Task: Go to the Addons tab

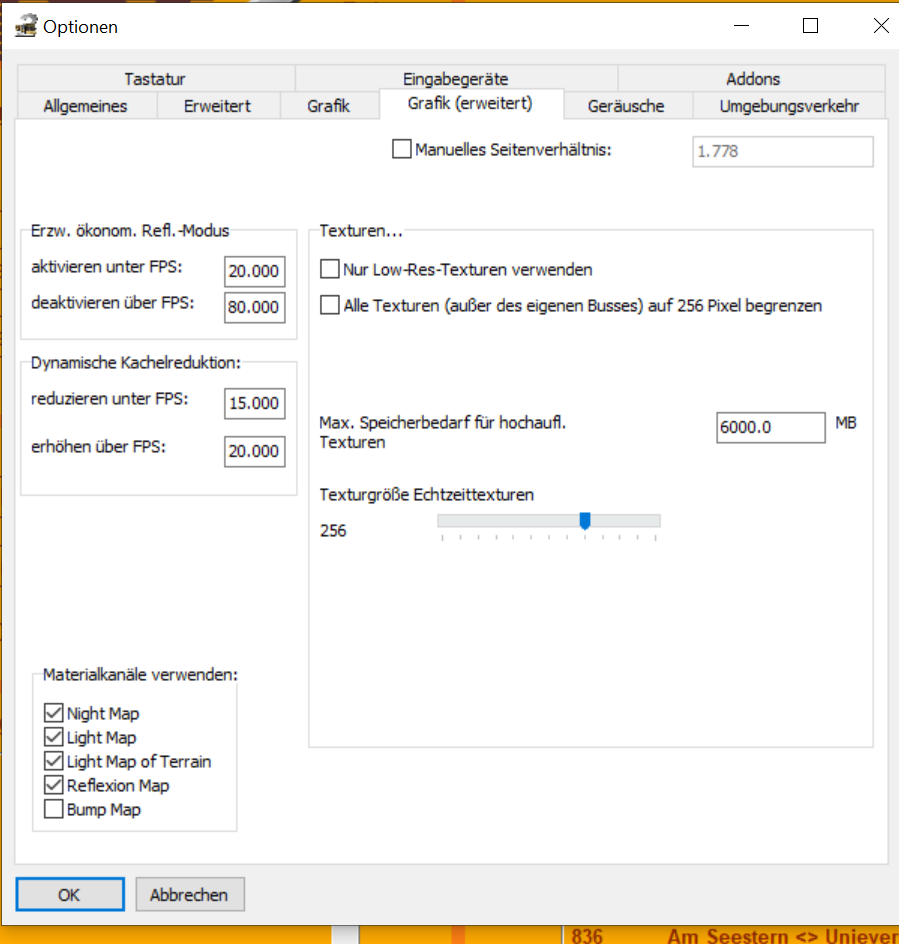Action: tap(752, 79)
